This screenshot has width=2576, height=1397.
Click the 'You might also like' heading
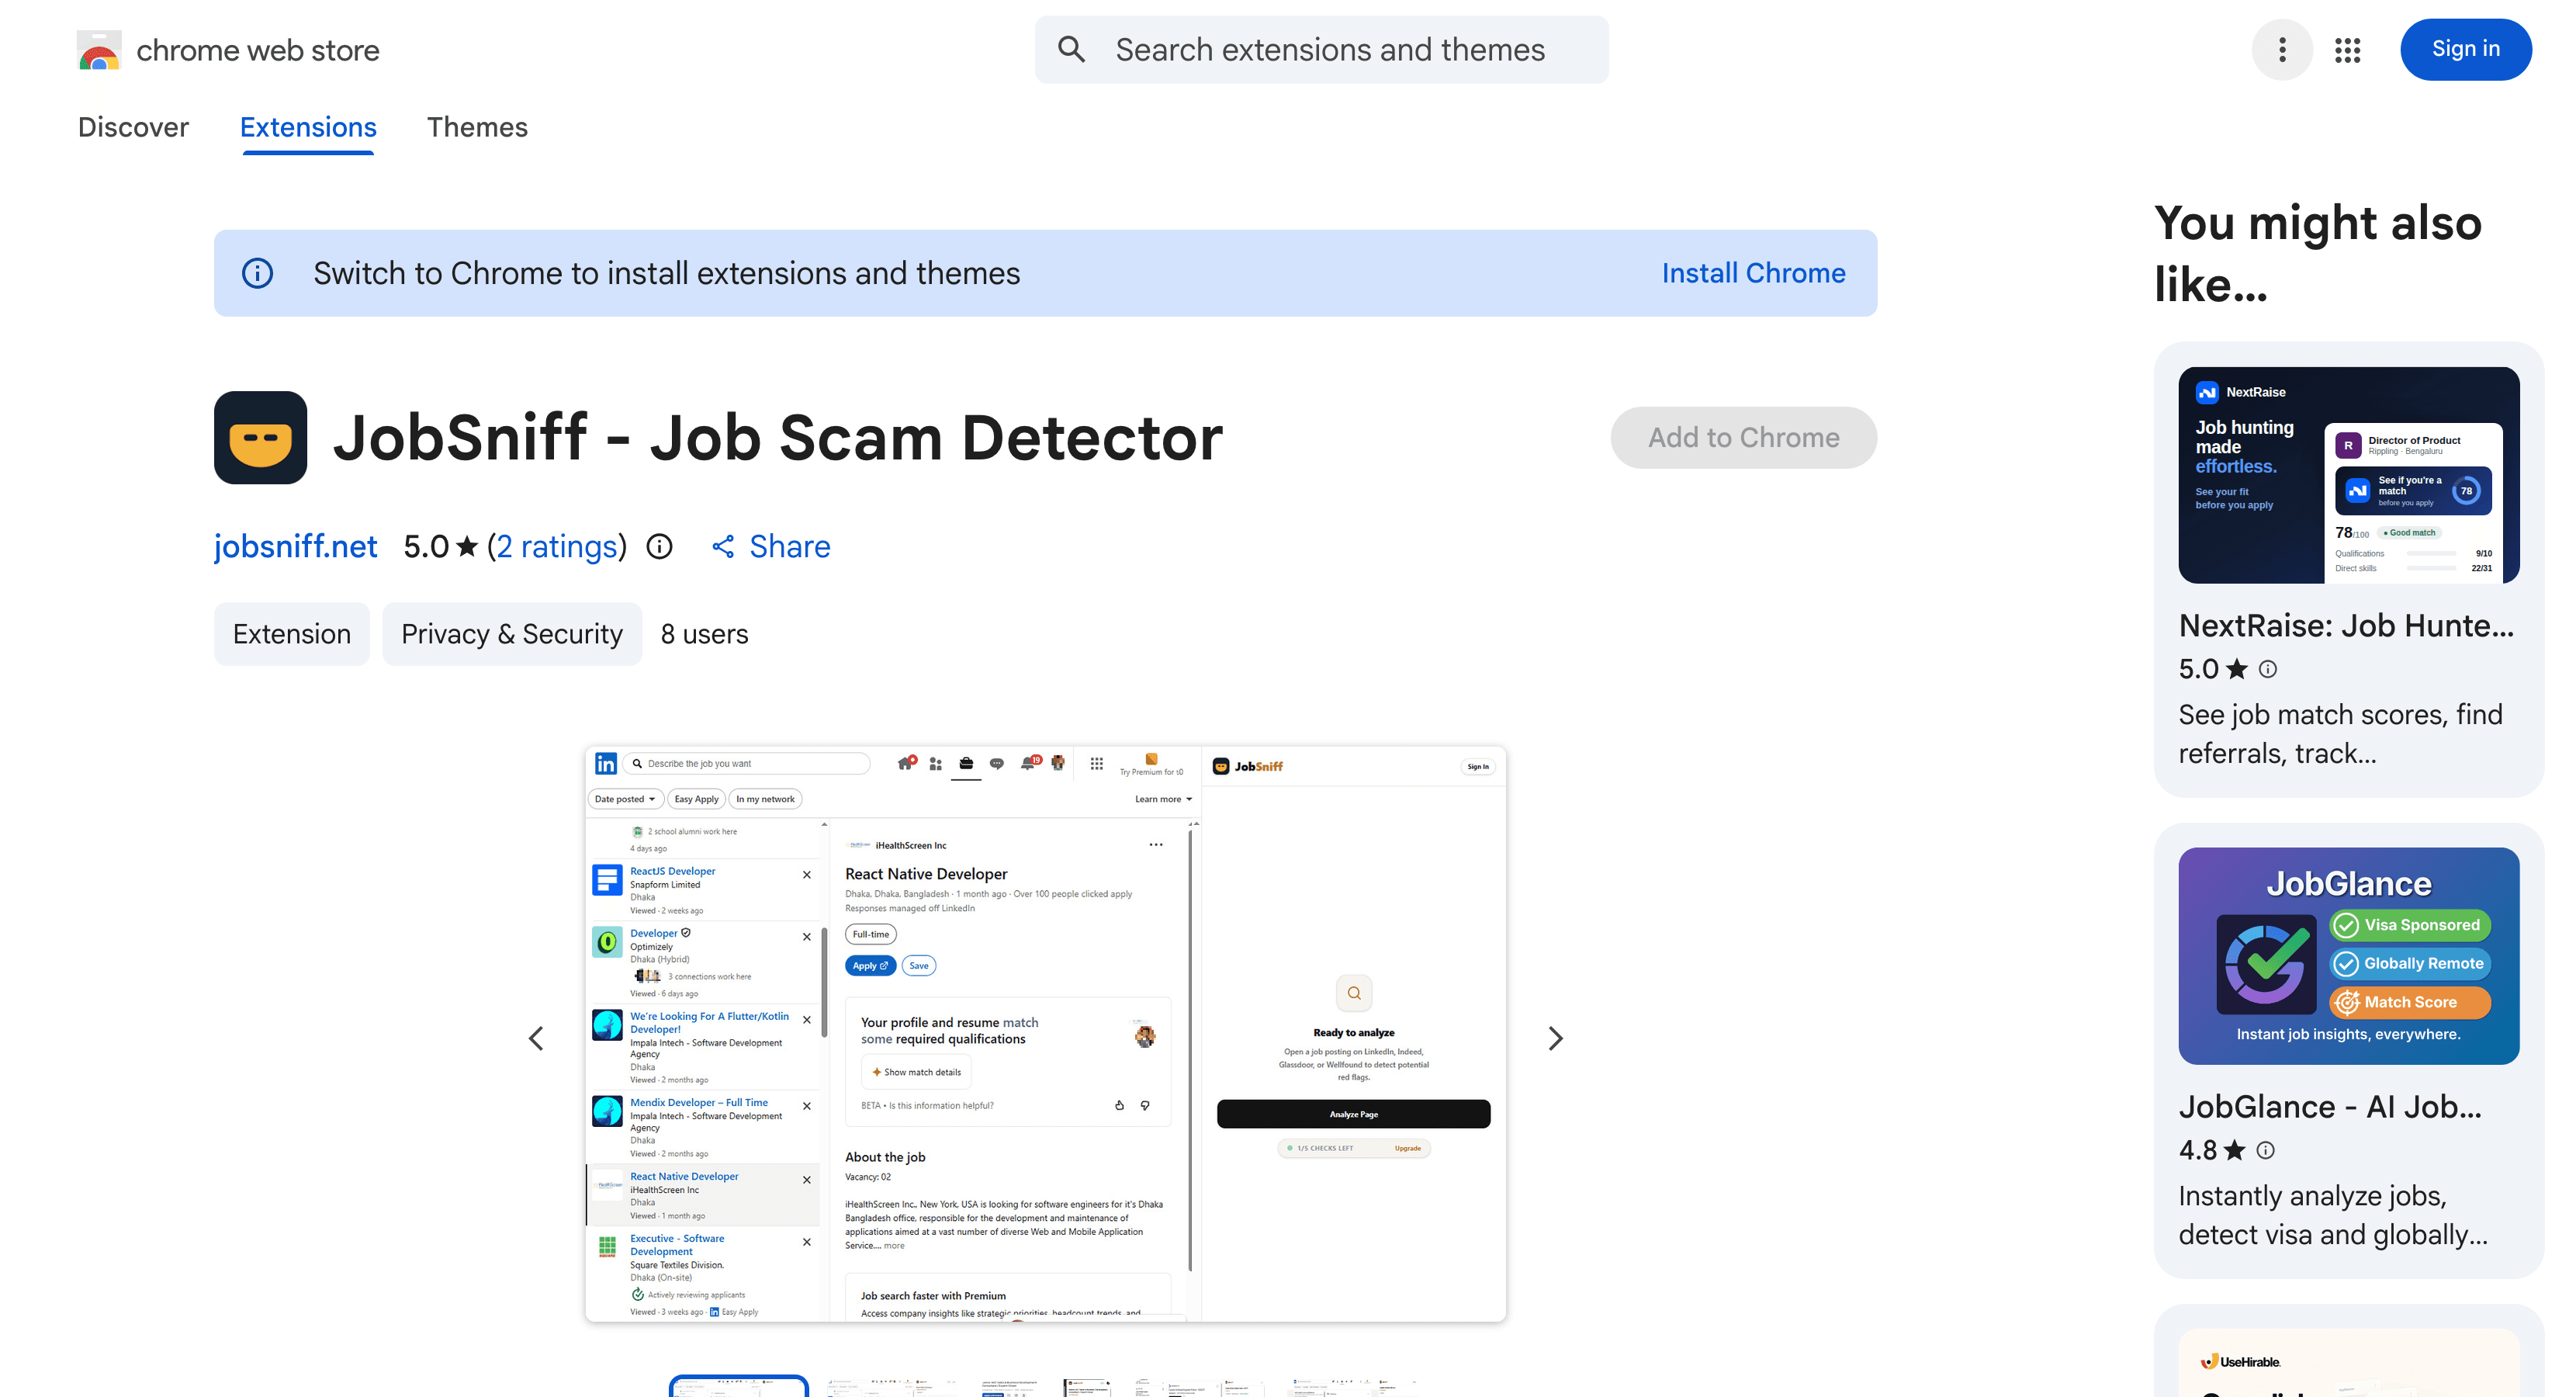[2318, 253]
